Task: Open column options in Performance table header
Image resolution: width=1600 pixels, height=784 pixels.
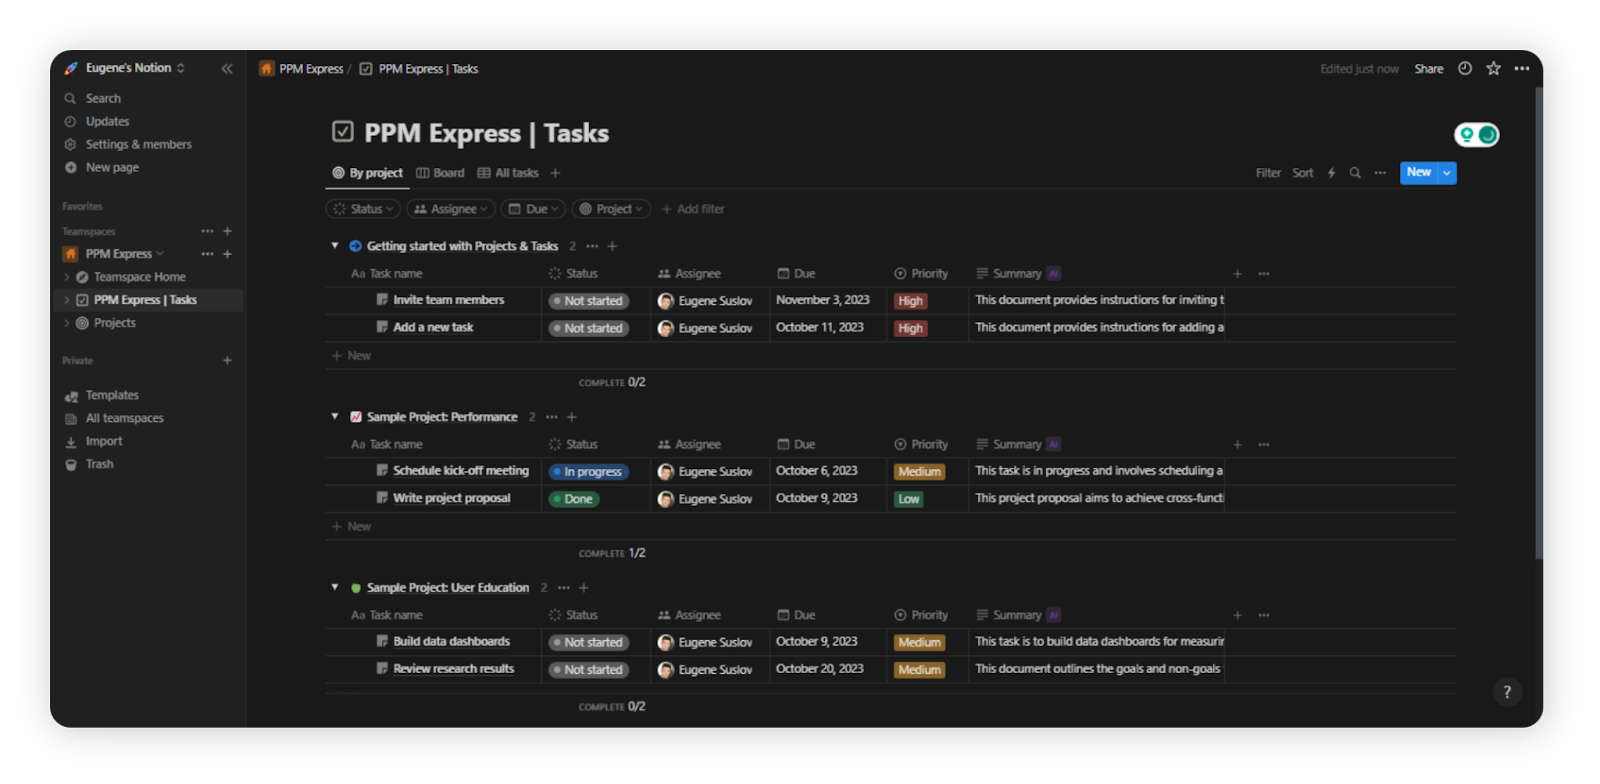Action: 1264,445
